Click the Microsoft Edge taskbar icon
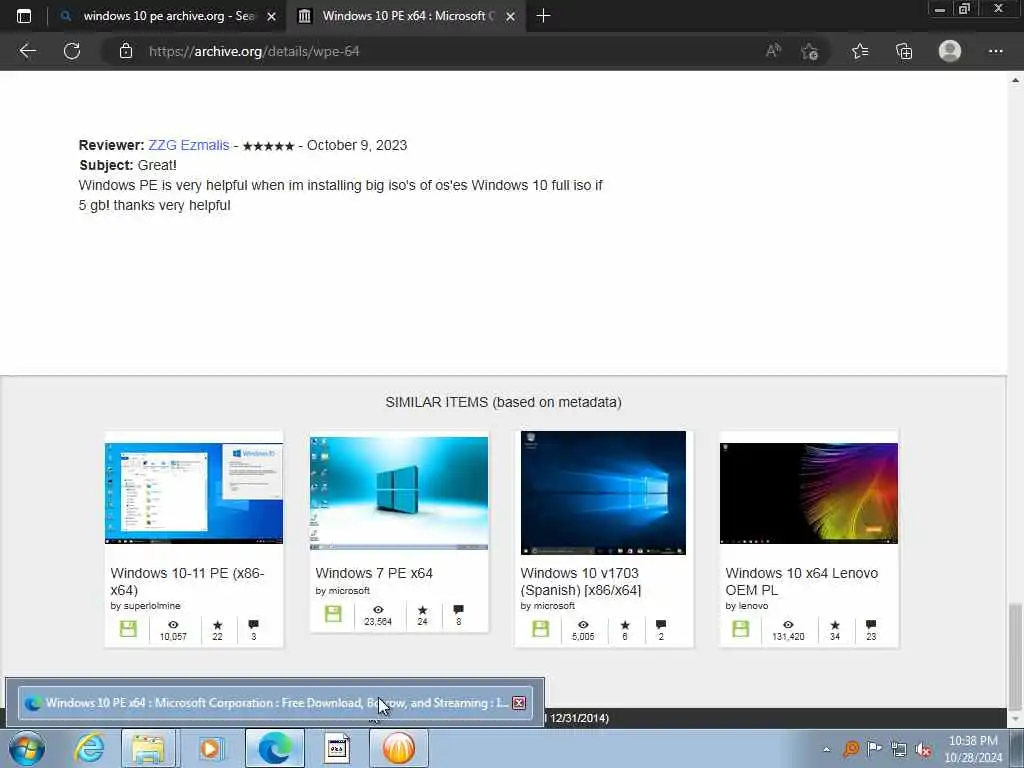Image resolution: width=1024 pixels, height=768 pixels. pyautogui.click(x=274, y=748)
